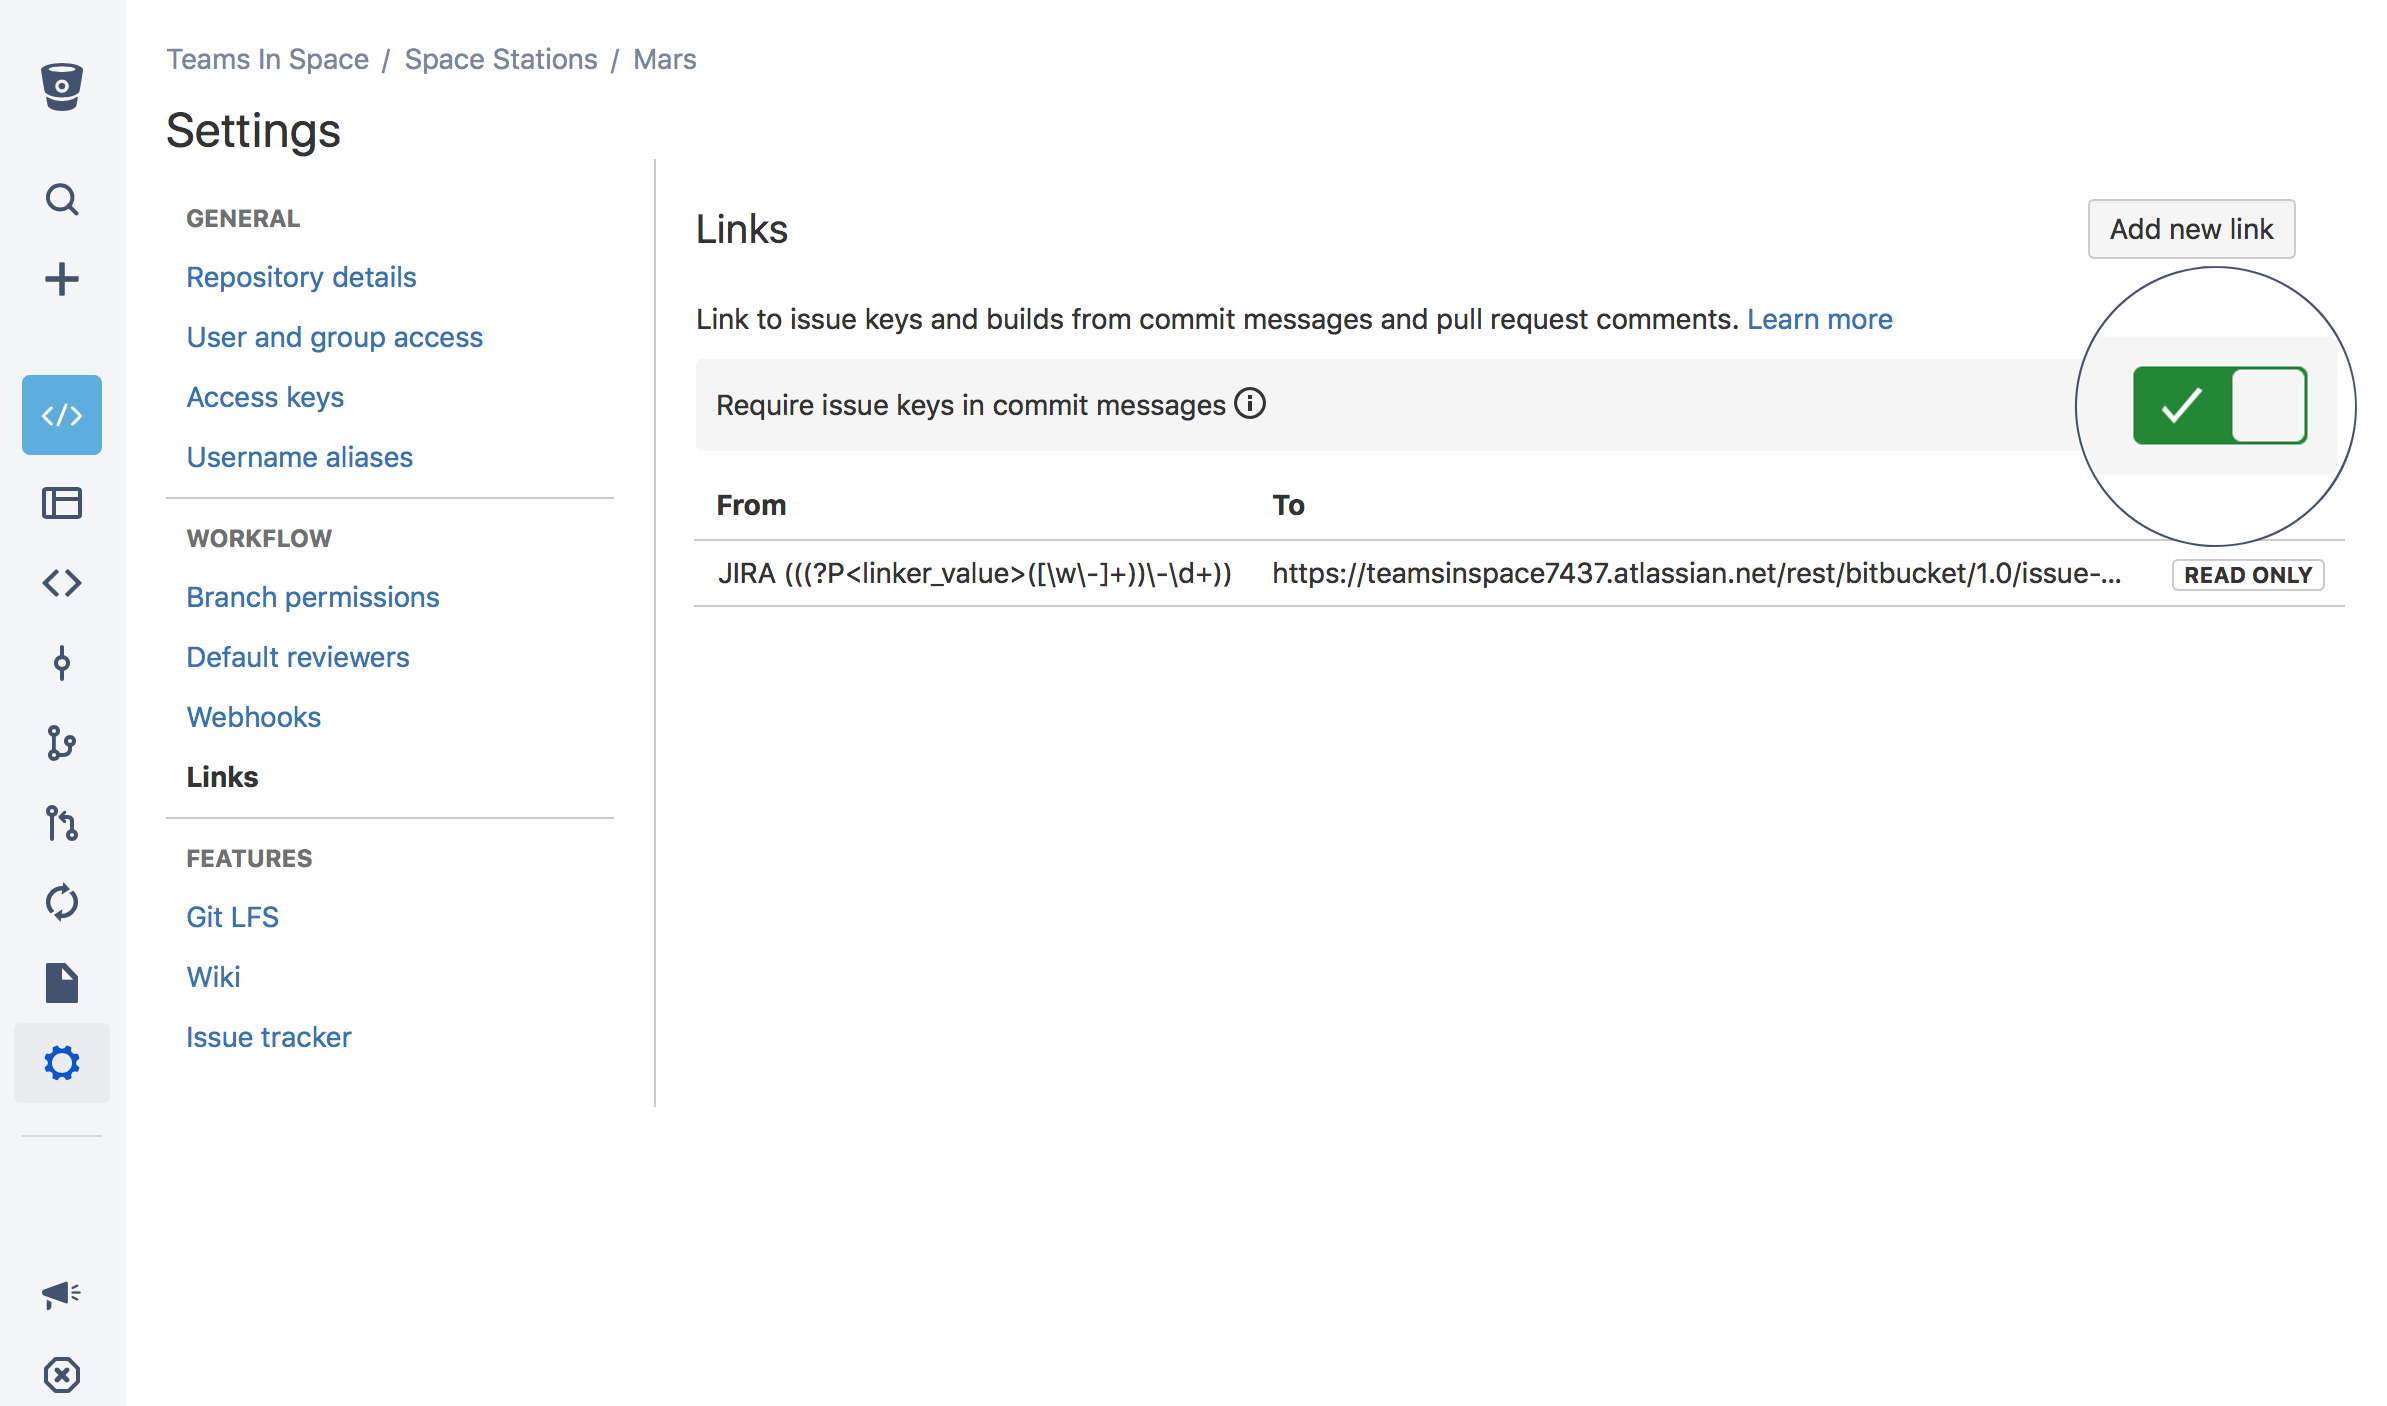Screen dimensions: 2387x1406
Task: Click the Settings gear icon
Action: point(61,1062)
